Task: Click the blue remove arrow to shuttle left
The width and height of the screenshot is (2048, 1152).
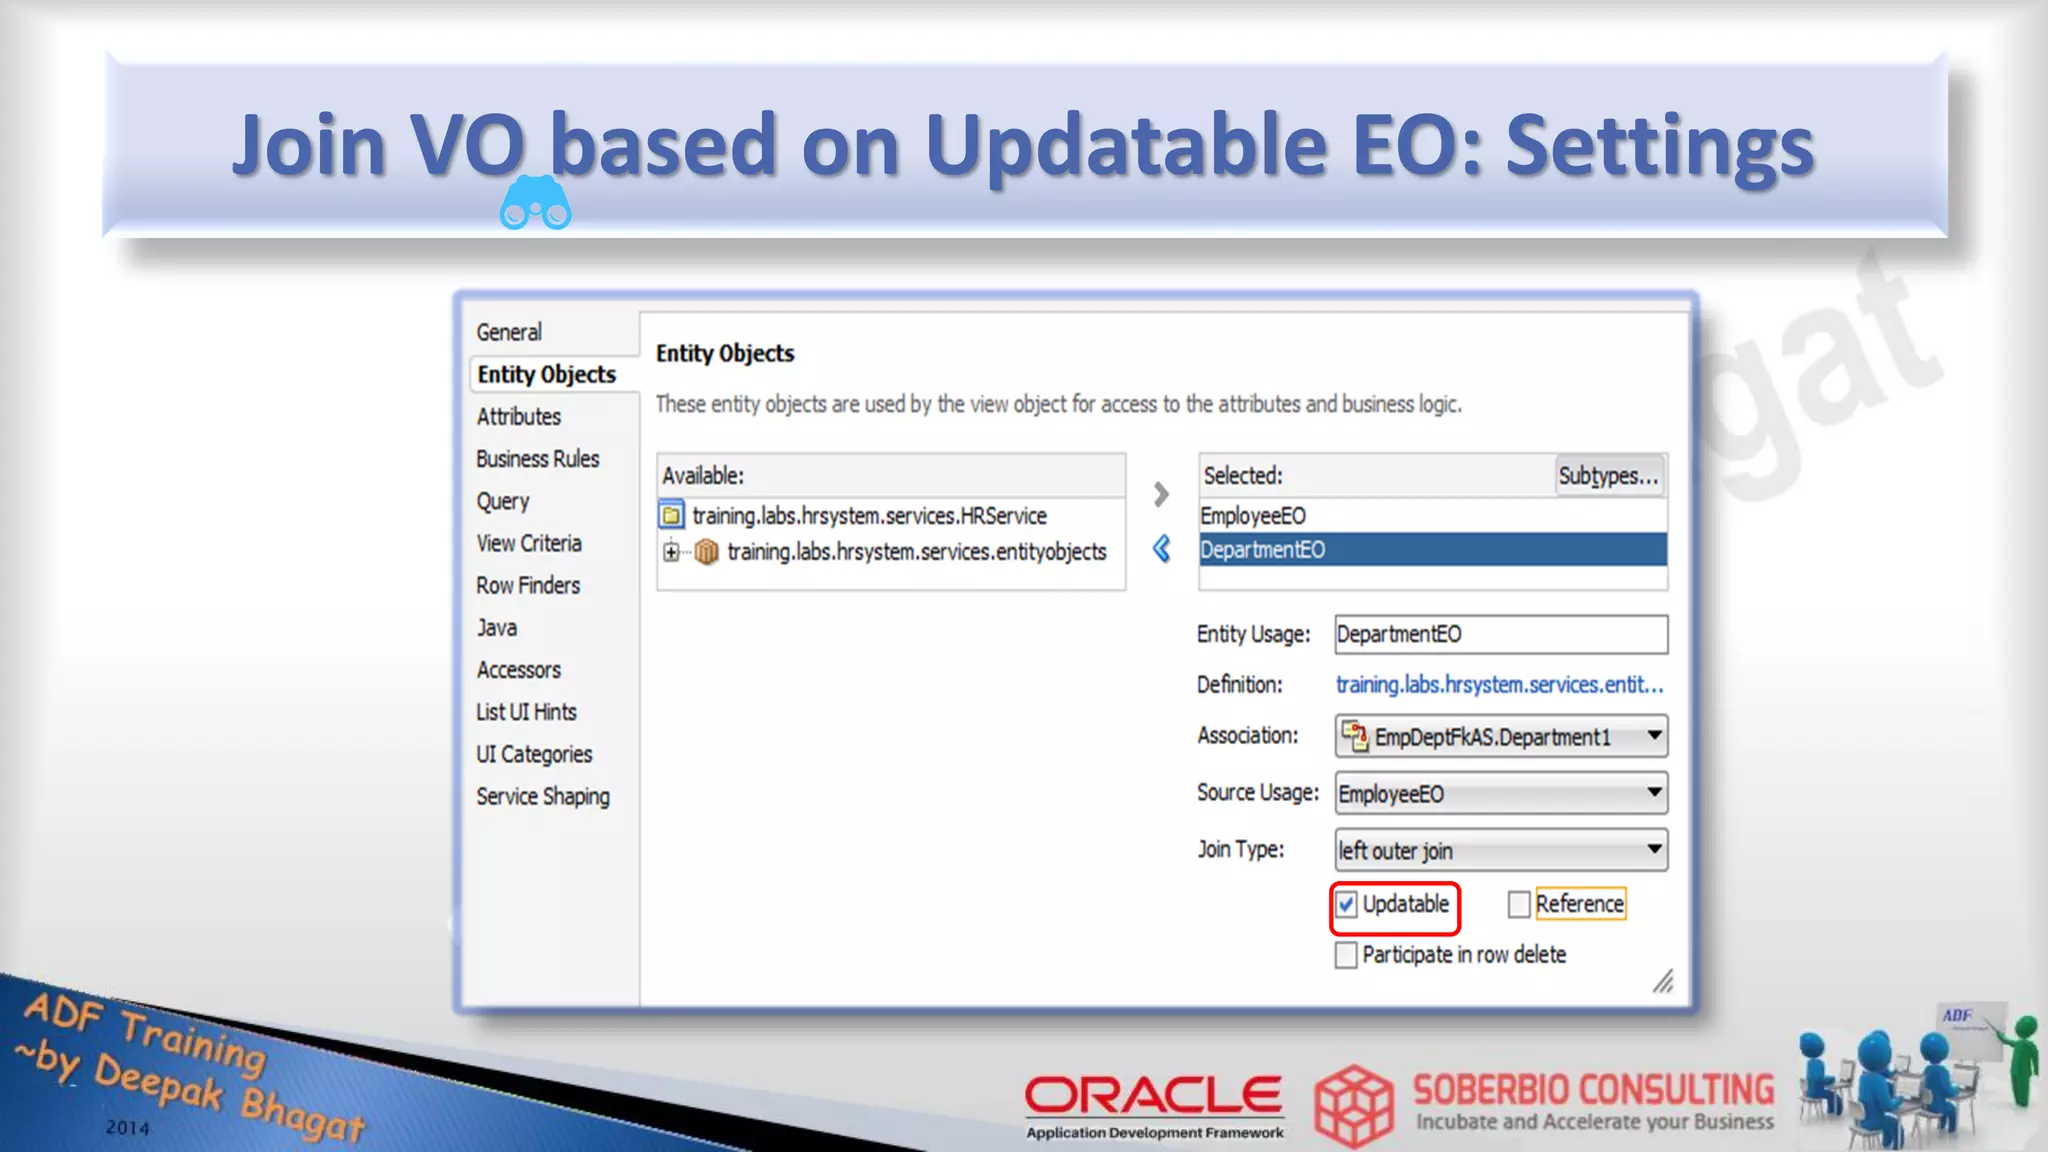Action: (1161, 548)
